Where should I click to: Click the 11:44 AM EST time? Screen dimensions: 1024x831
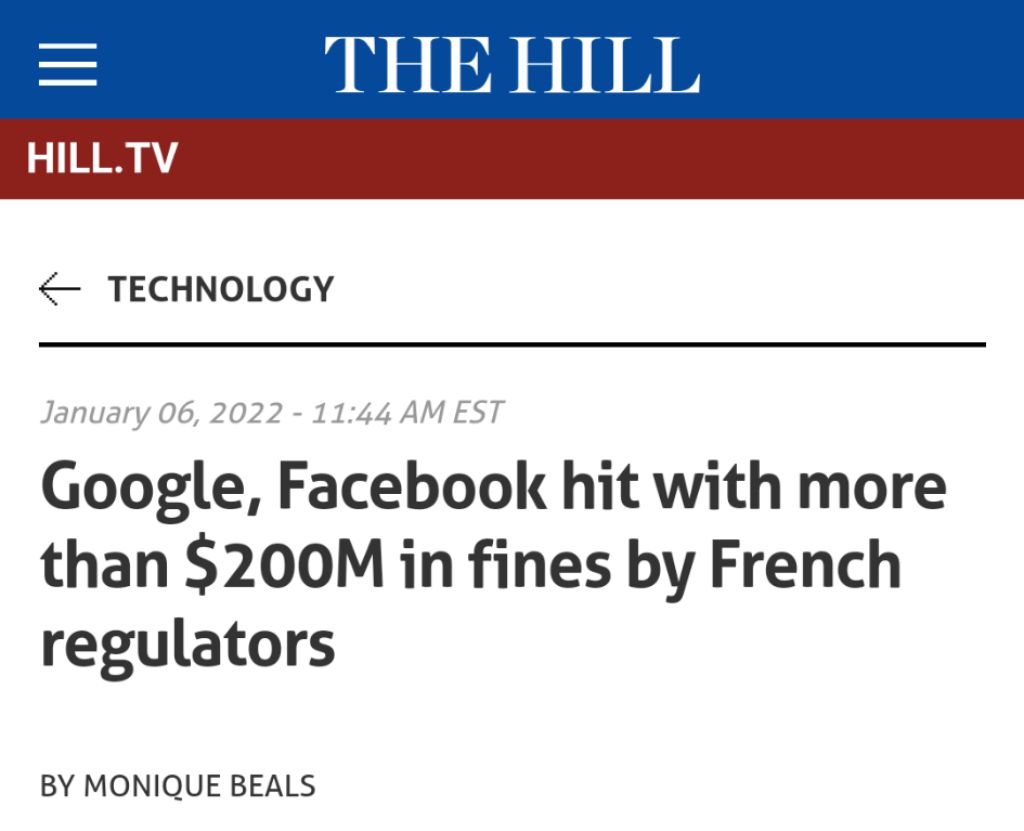pyautogui.click(x=407, y=412)
